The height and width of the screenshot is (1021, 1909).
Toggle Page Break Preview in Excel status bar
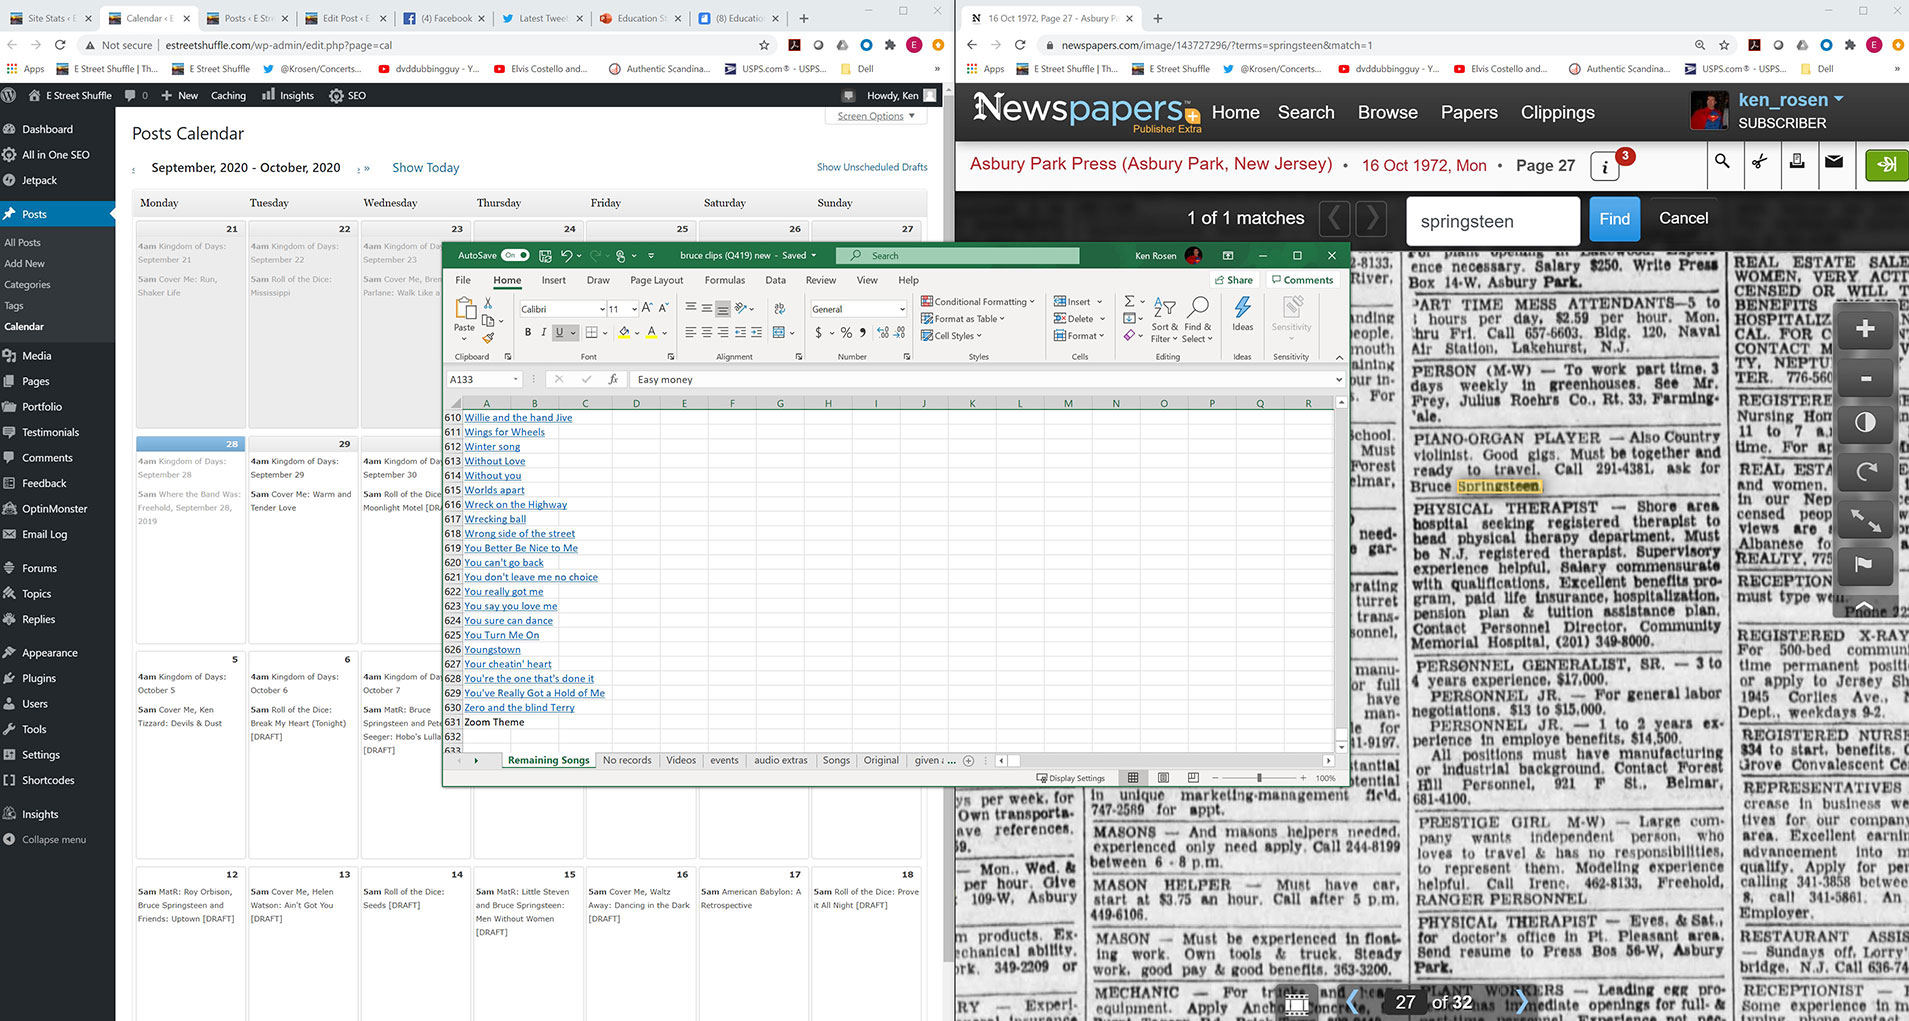tap(1193, 777)
